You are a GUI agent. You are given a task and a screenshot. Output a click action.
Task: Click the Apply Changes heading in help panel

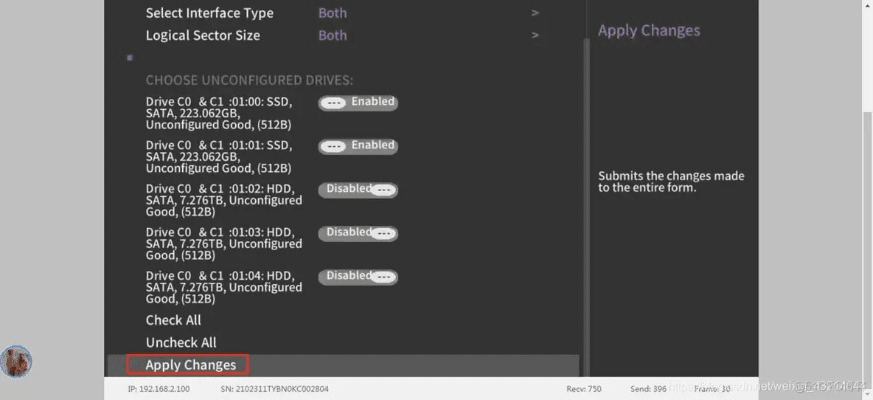(x=649, y=30)
